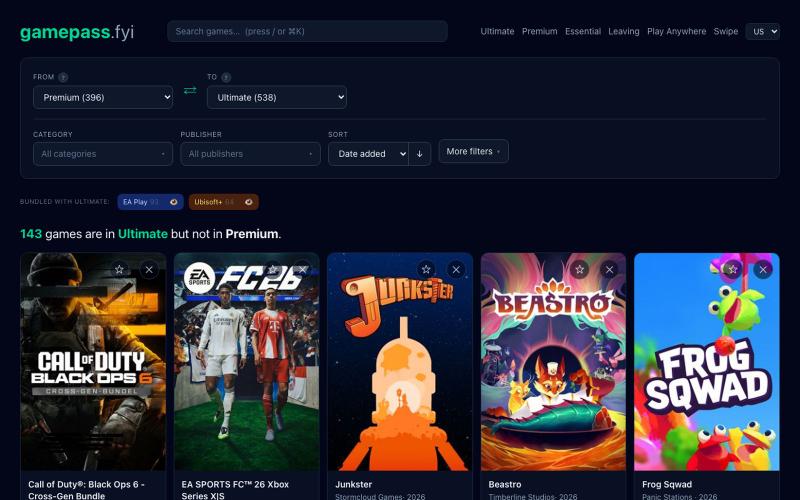Favorite Call of Duty Black Ops 6 star
Viewport: 800px width, 500px height.
pos(119,269)
